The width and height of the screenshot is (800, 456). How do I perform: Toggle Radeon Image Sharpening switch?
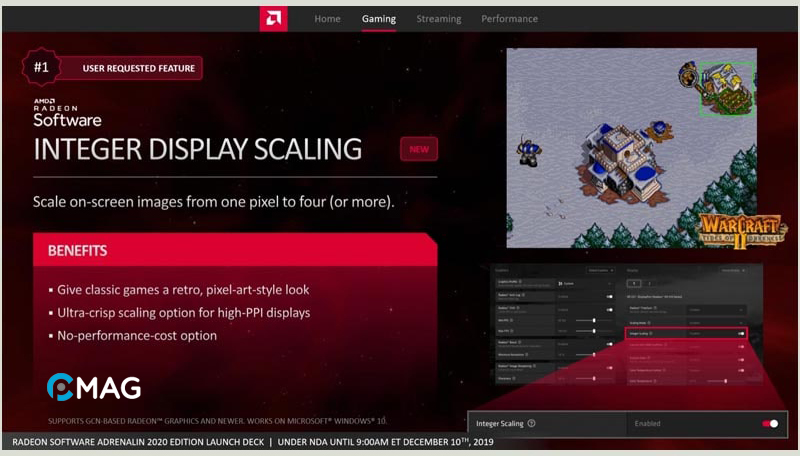click(x=610, y=368)
